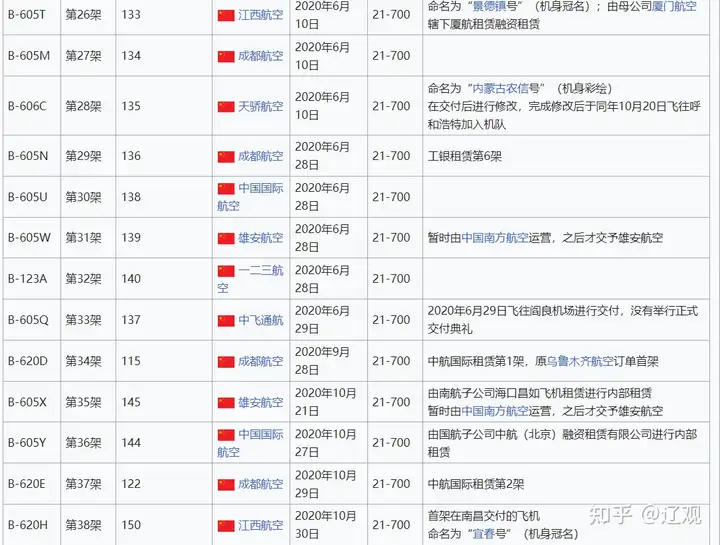This screenshot has height=545, width=720.
Task: Open 江西航空 link in B-620H row
Action: [260, 525]
